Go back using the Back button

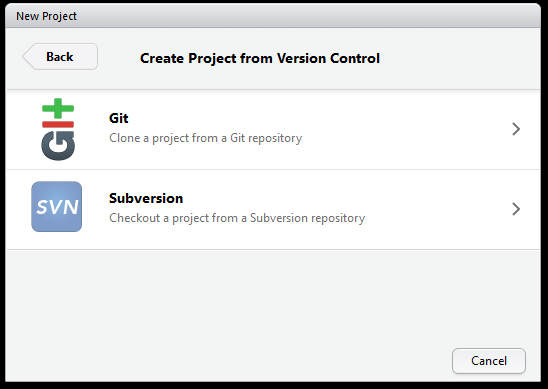pyautogui.click(x=60, y=57)
